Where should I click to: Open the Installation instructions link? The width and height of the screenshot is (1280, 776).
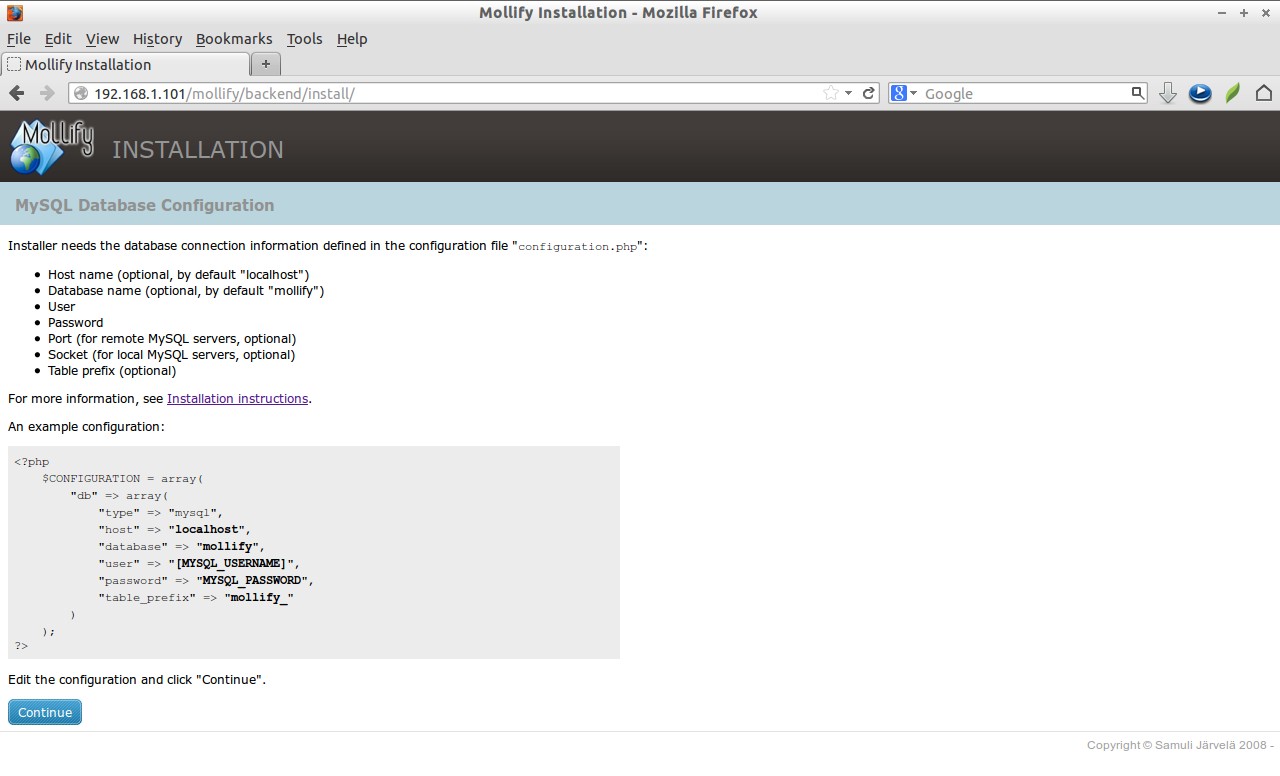click(237, 398)
